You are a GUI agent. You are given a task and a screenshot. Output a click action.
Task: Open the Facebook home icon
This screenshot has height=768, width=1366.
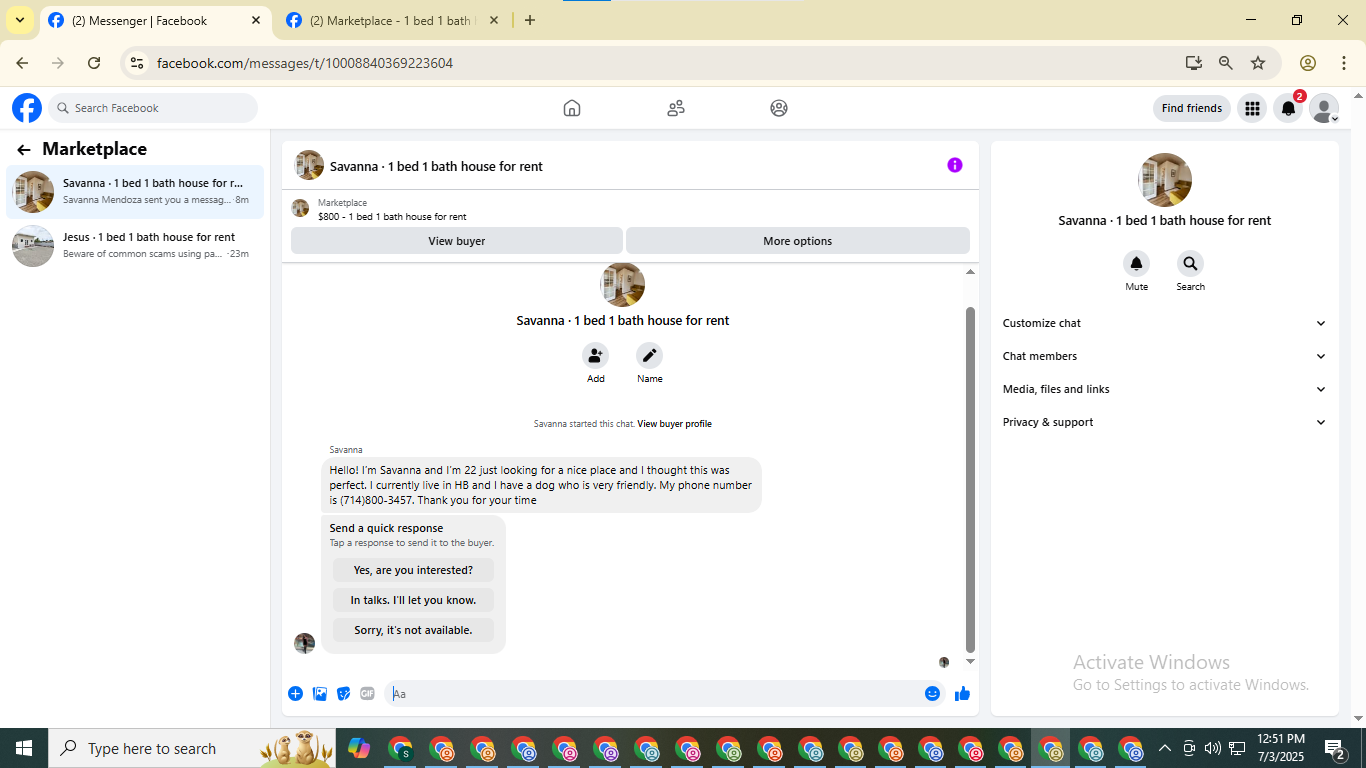point(572,108)
